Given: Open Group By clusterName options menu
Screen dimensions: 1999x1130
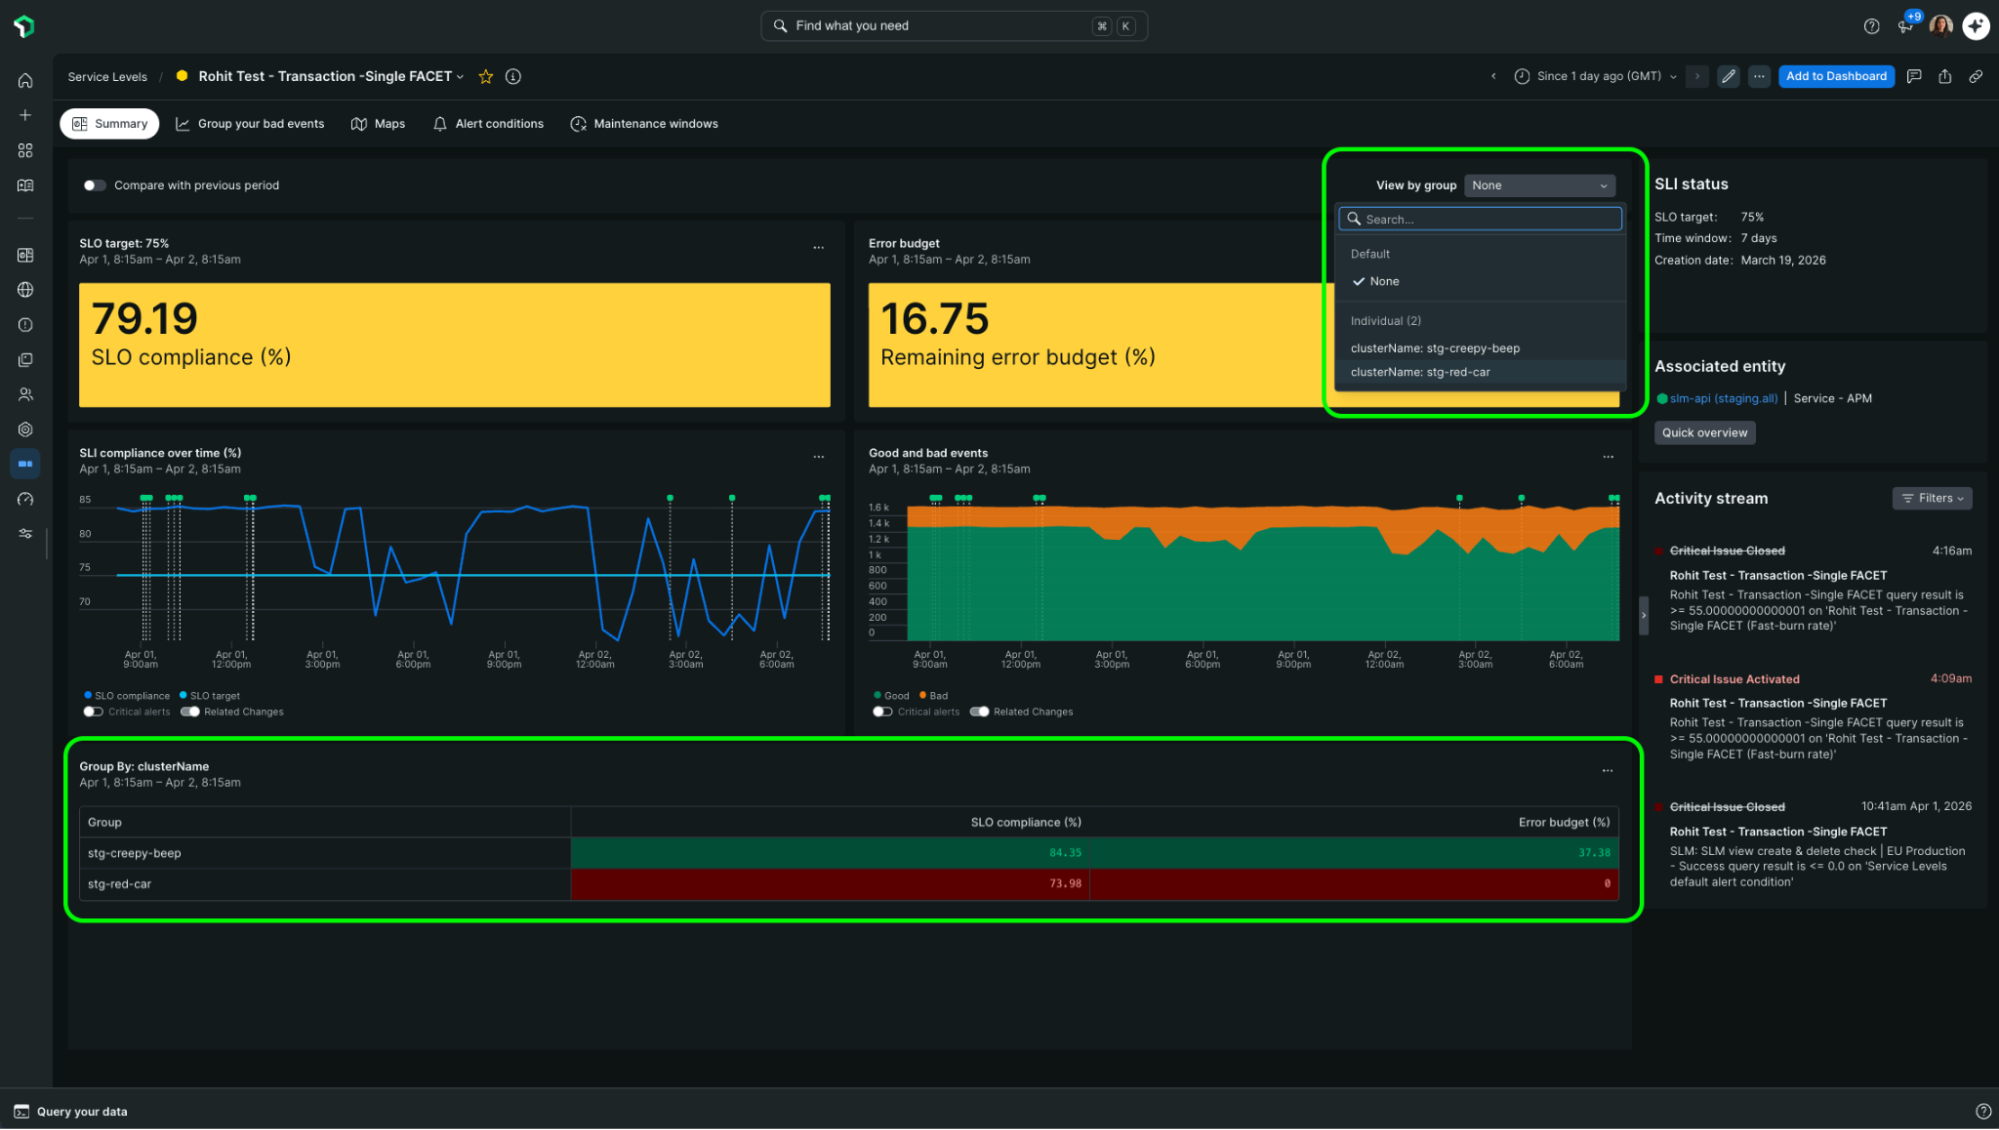Looking at the screenshot, I should (x=1608, y=771).
